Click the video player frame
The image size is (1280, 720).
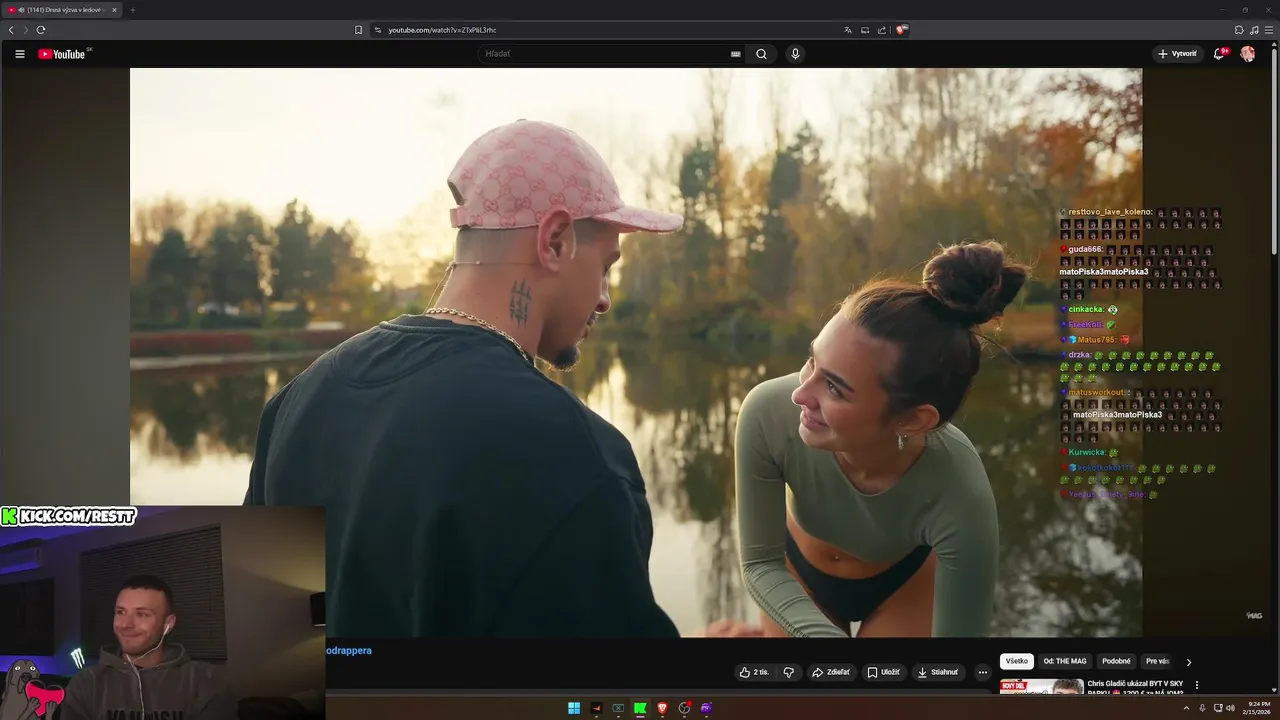636,352
